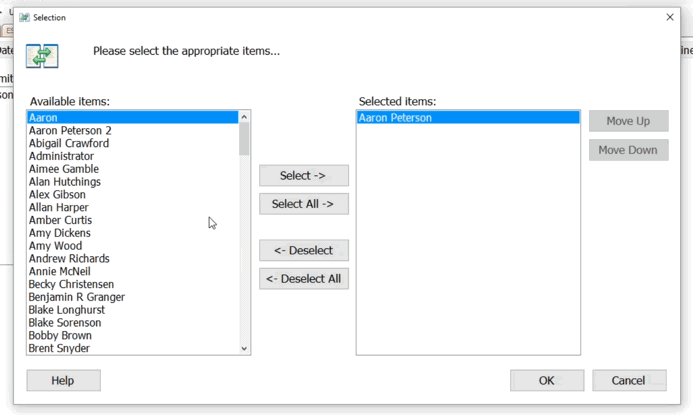Select Brent Snyder in available items
This screenshot has height=416, width=693.
pos(133,348)
